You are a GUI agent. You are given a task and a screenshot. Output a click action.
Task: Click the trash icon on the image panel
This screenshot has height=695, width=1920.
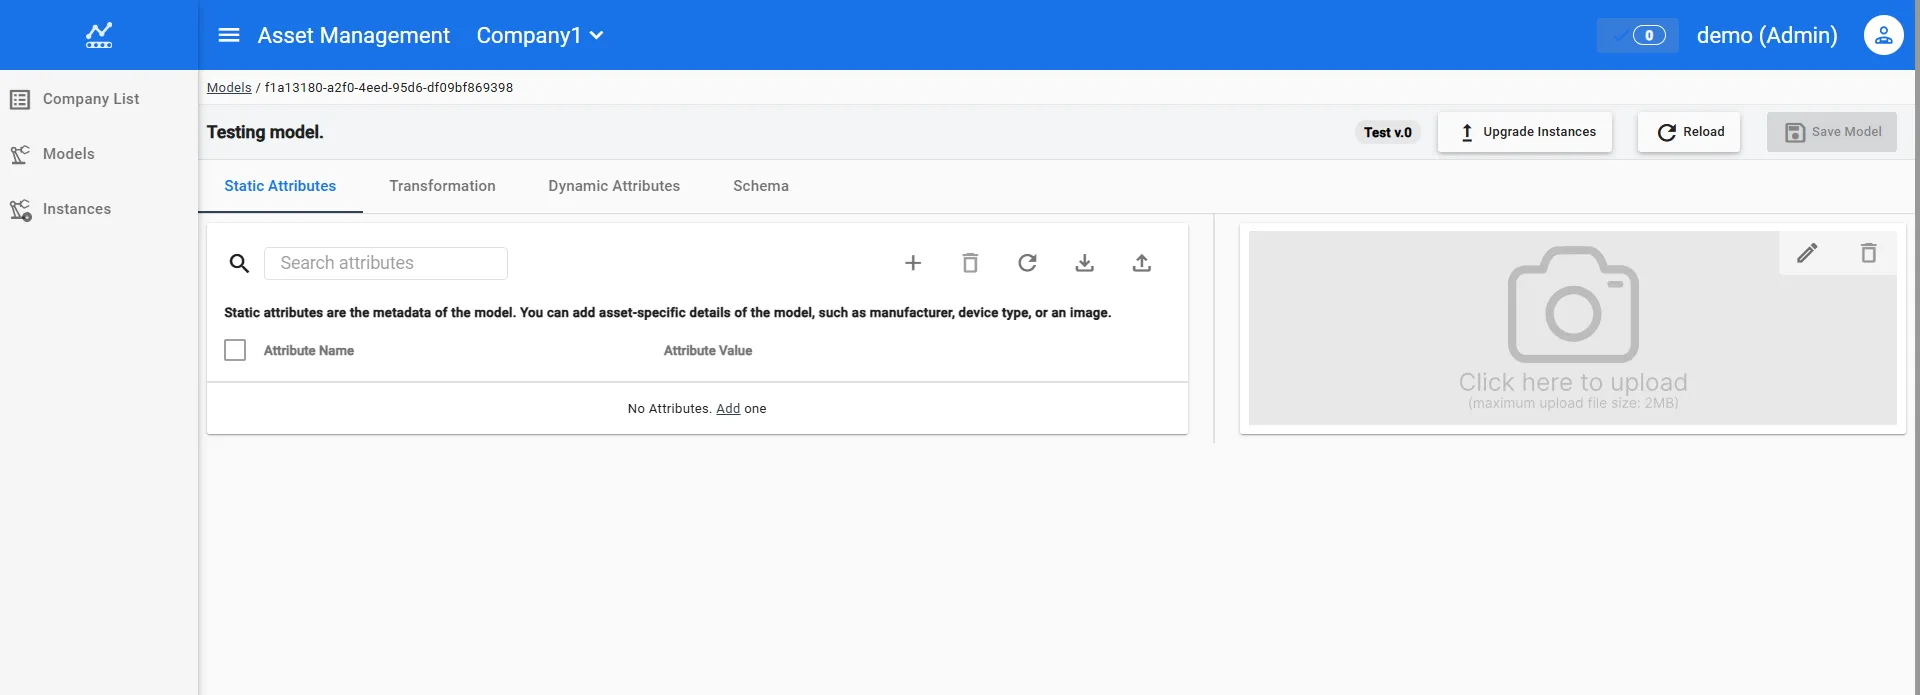pos(1868,253)
